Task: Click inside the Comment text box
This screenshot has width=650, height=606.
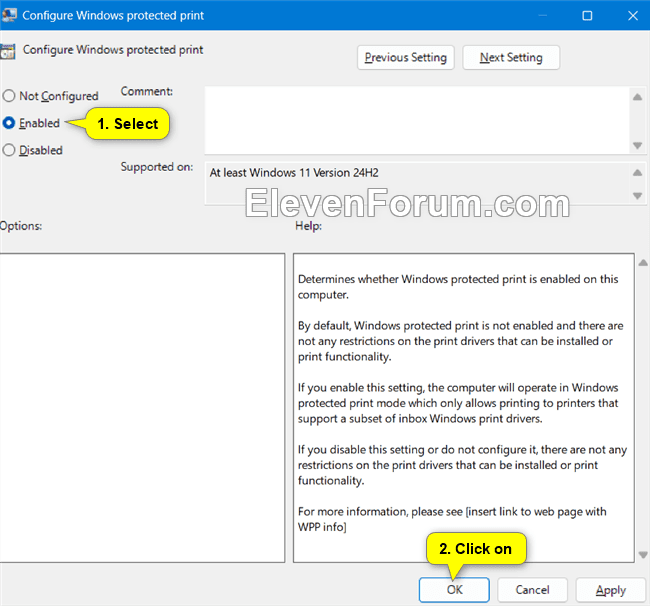Action: tap(417, 120)
